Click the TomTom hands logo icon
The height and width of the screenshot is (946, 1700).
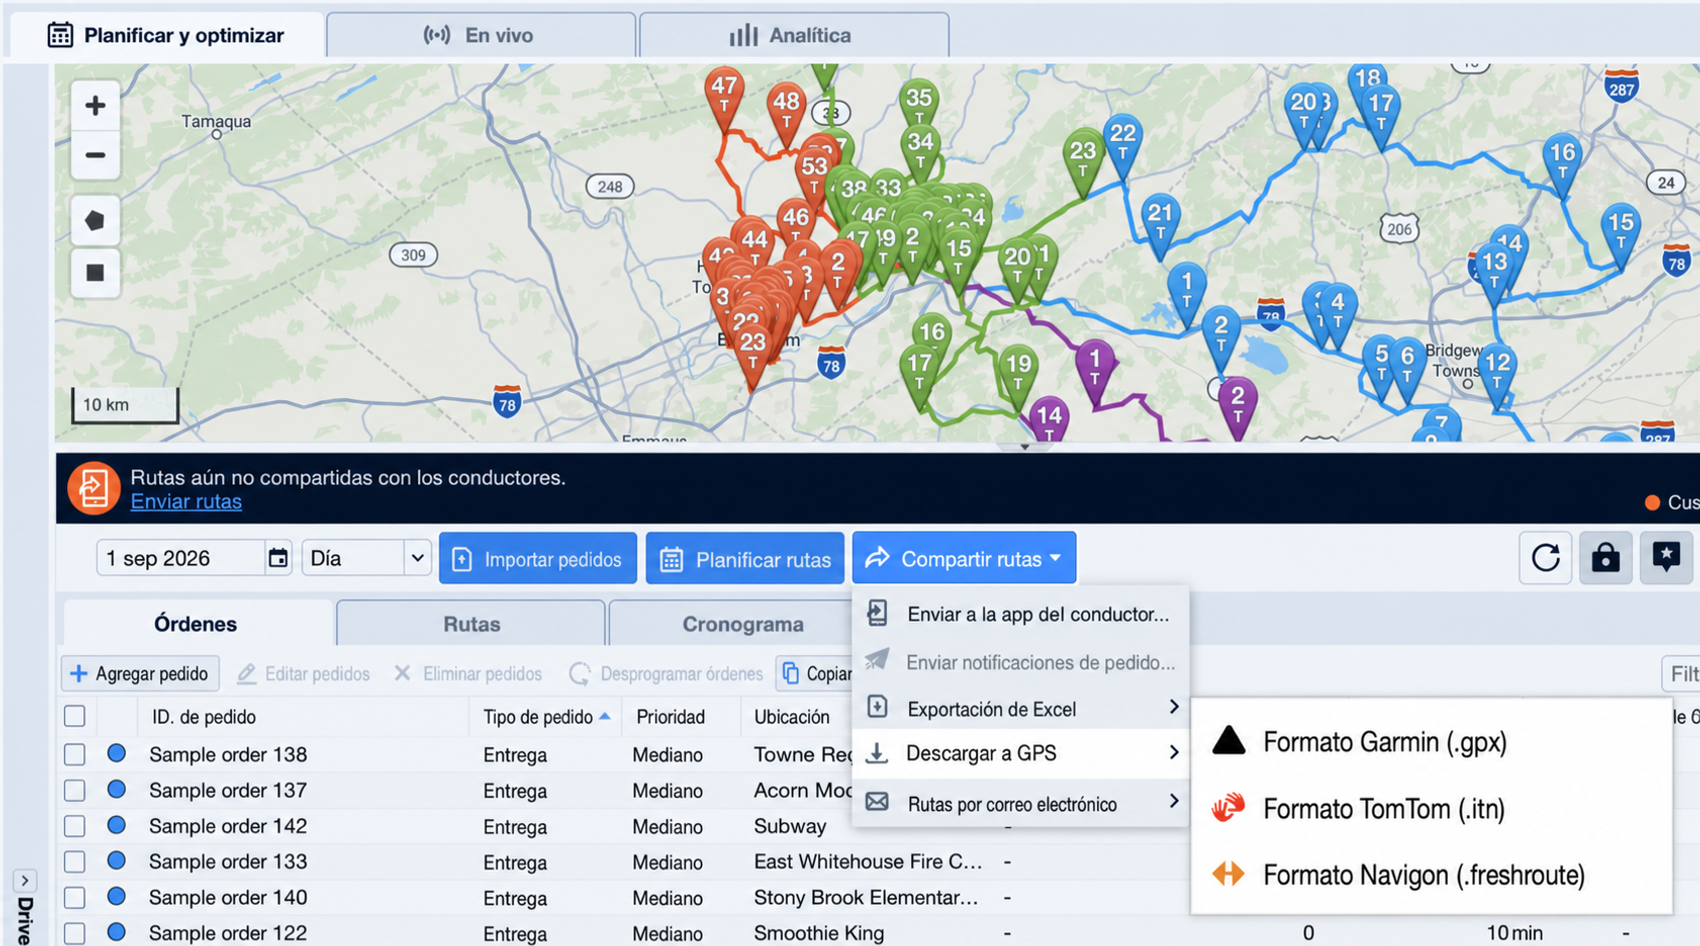click(1228, 807)
